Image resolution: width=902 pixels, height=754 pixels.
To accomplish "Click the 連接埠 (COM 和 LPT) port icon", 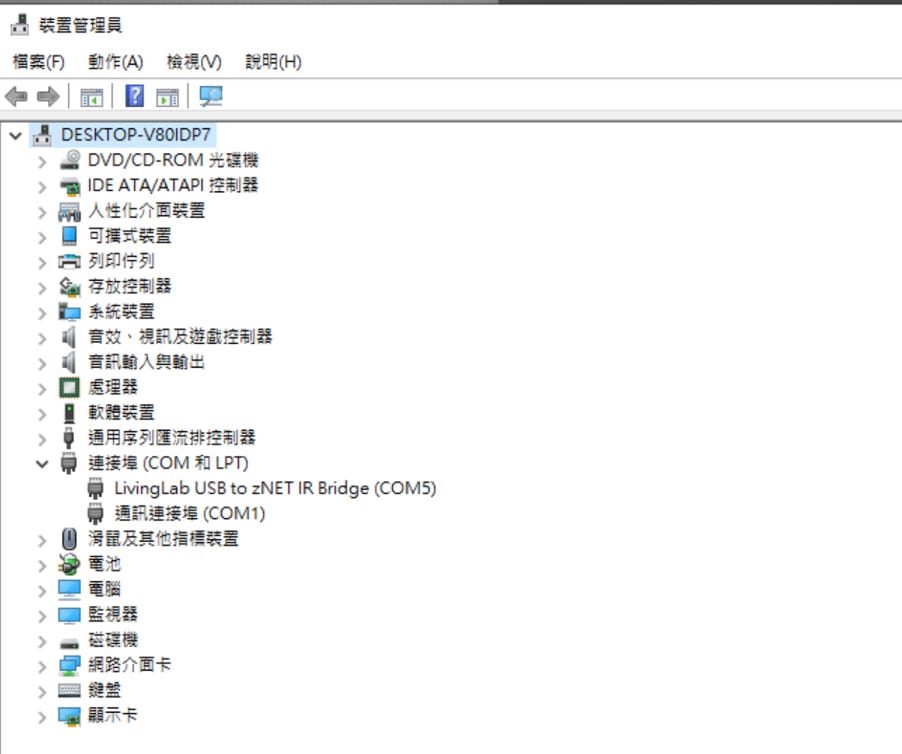I will pyautogui.click(x=69, y=463).
